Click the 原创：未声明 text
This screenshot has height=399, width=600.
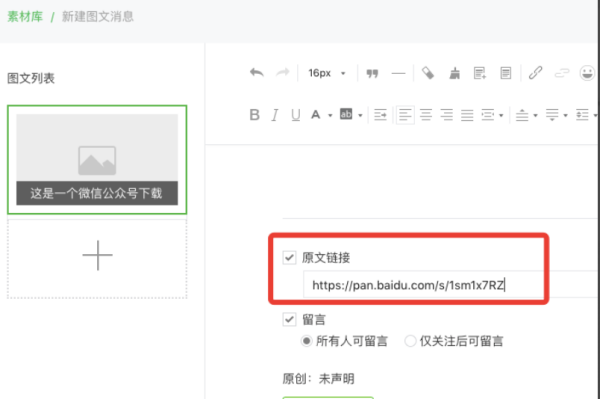(x=318, y=378)
